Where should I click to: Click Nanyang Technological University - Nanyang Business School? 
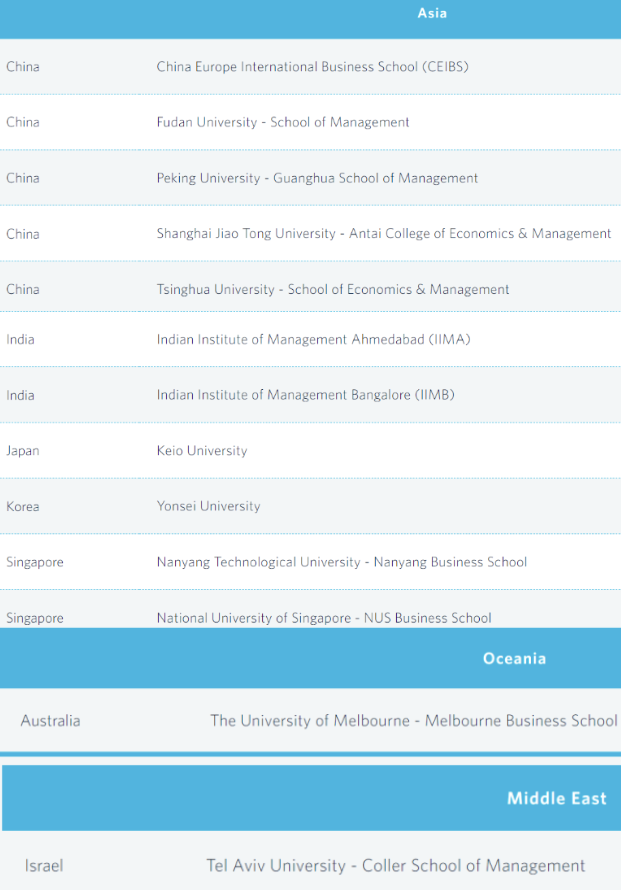(342, 562)
